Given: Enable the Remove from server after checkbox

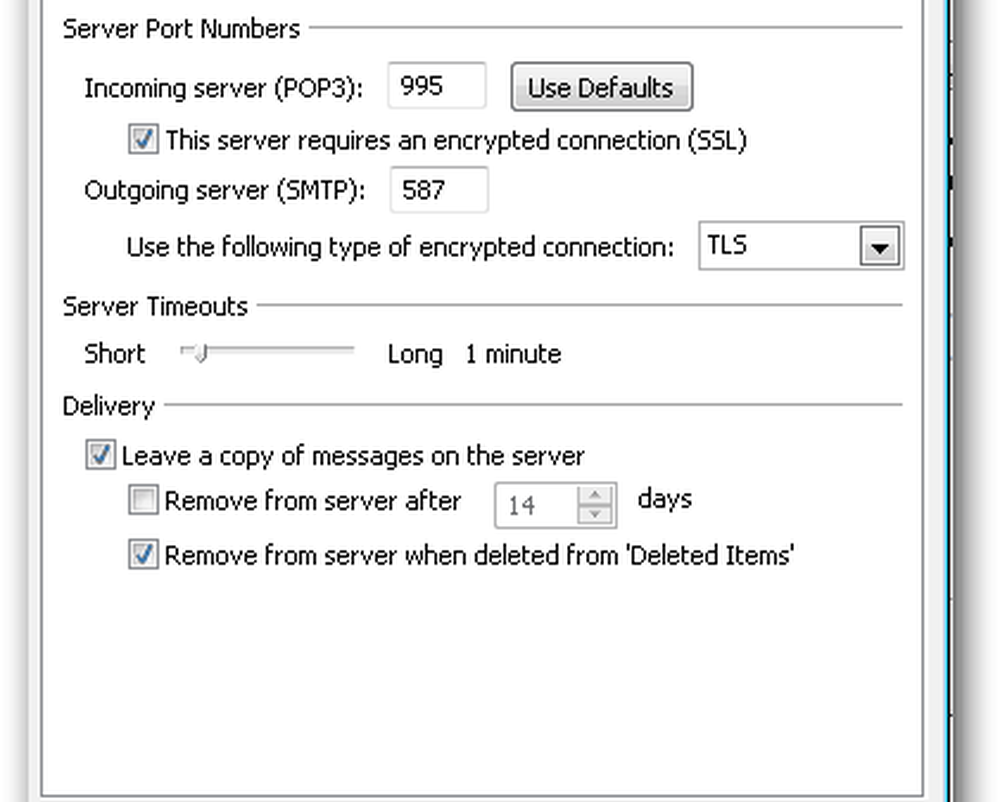Looking at the screenshot, I should click(143, 501).
